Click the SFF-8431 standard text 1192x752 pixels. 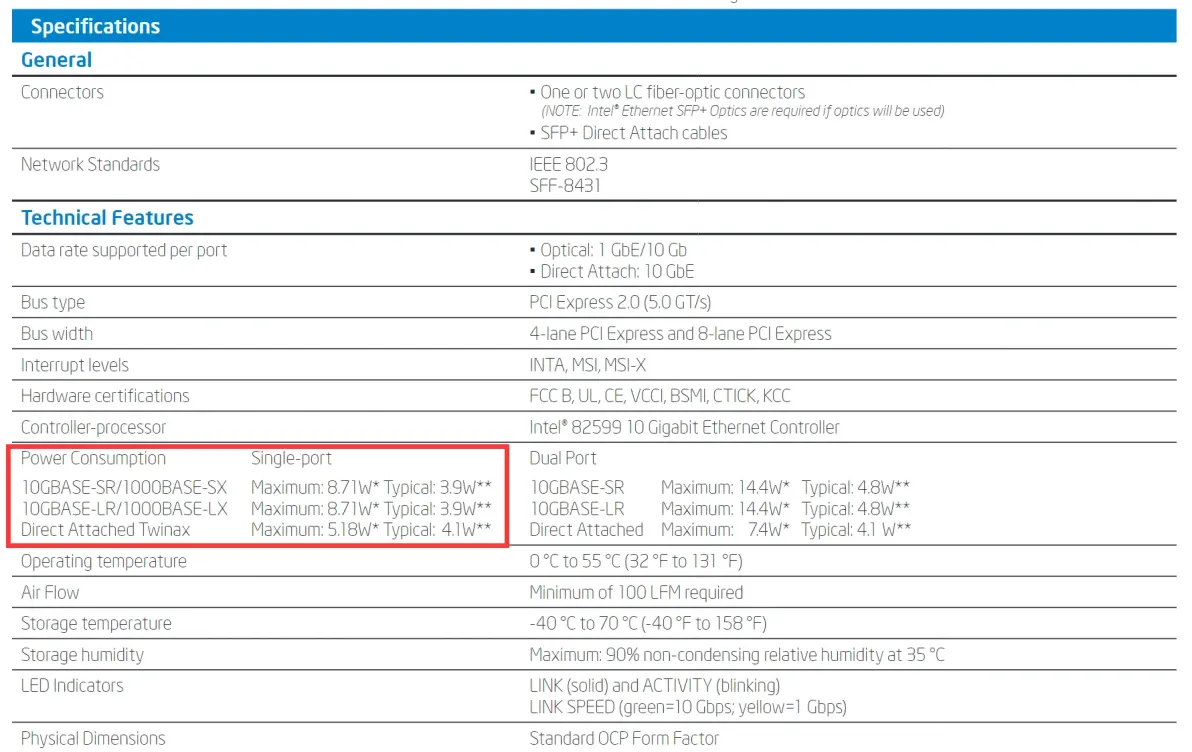point(565,185)
